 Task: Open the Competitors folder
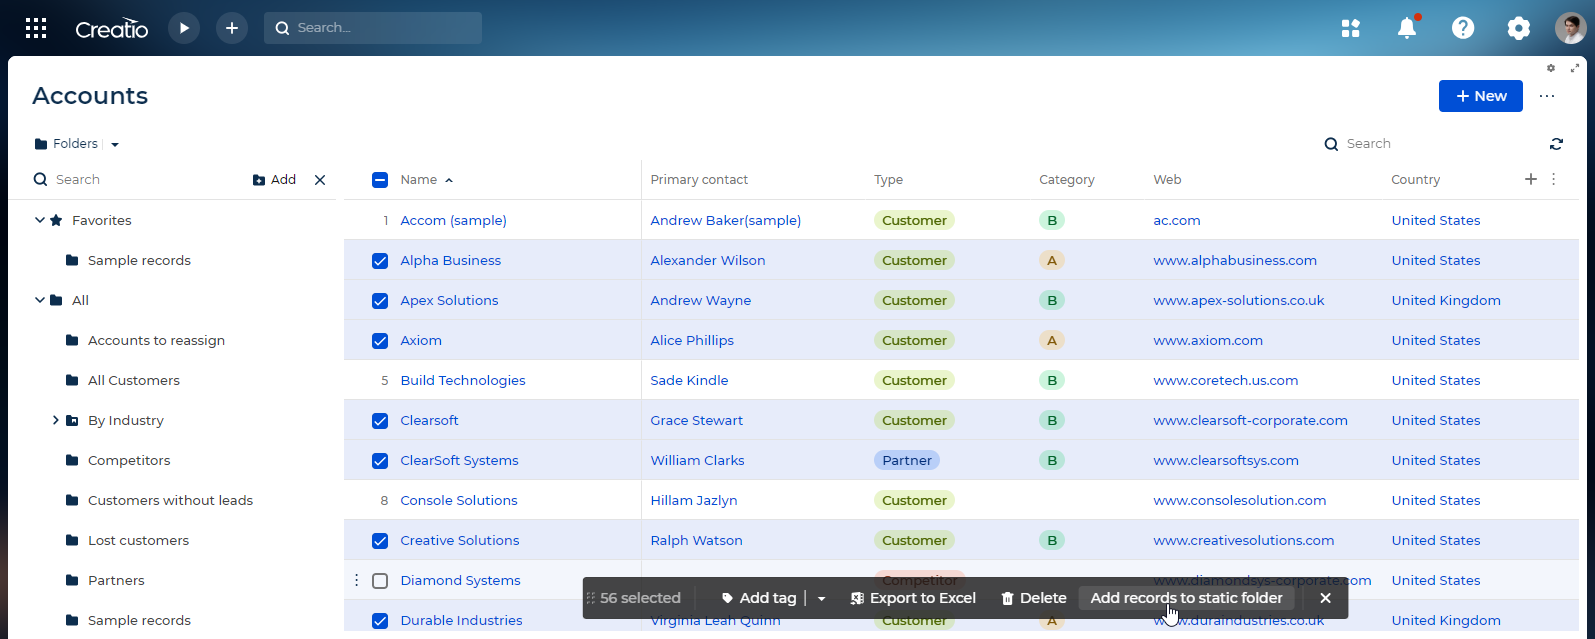tap(129, 460)
